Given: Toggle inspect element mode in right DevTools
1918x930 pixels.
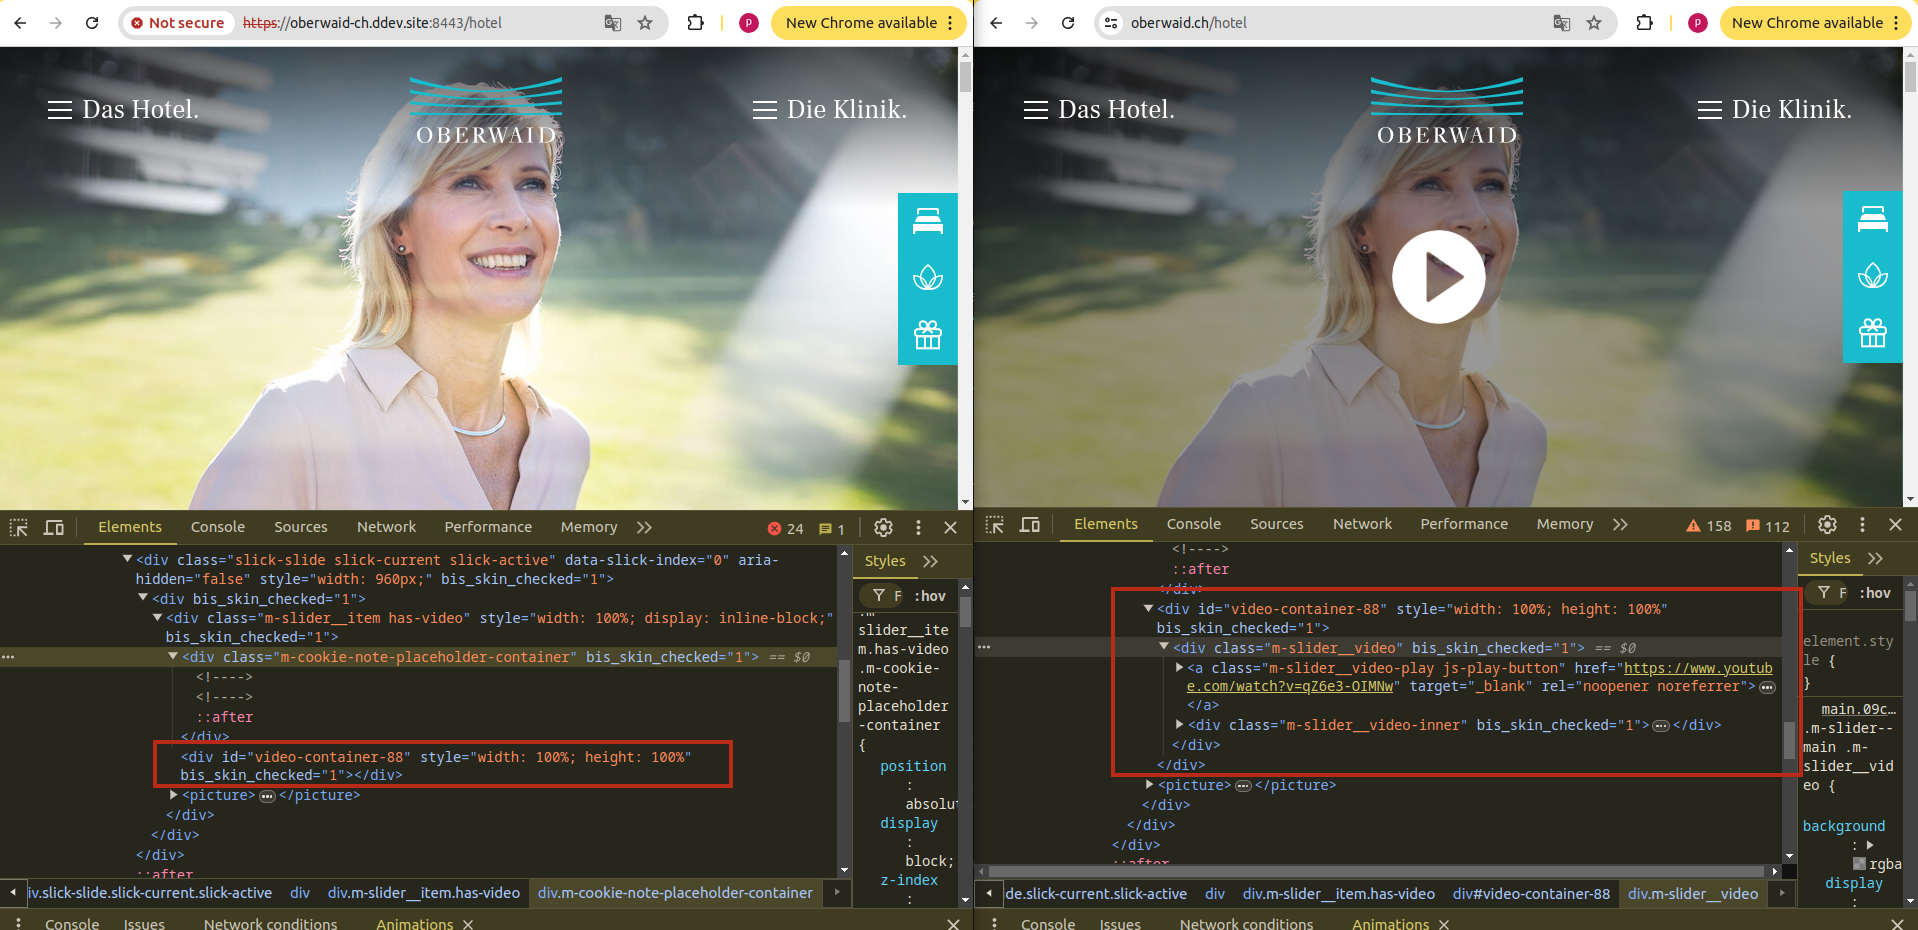Looking at the screenshot, I should [994, 525].
